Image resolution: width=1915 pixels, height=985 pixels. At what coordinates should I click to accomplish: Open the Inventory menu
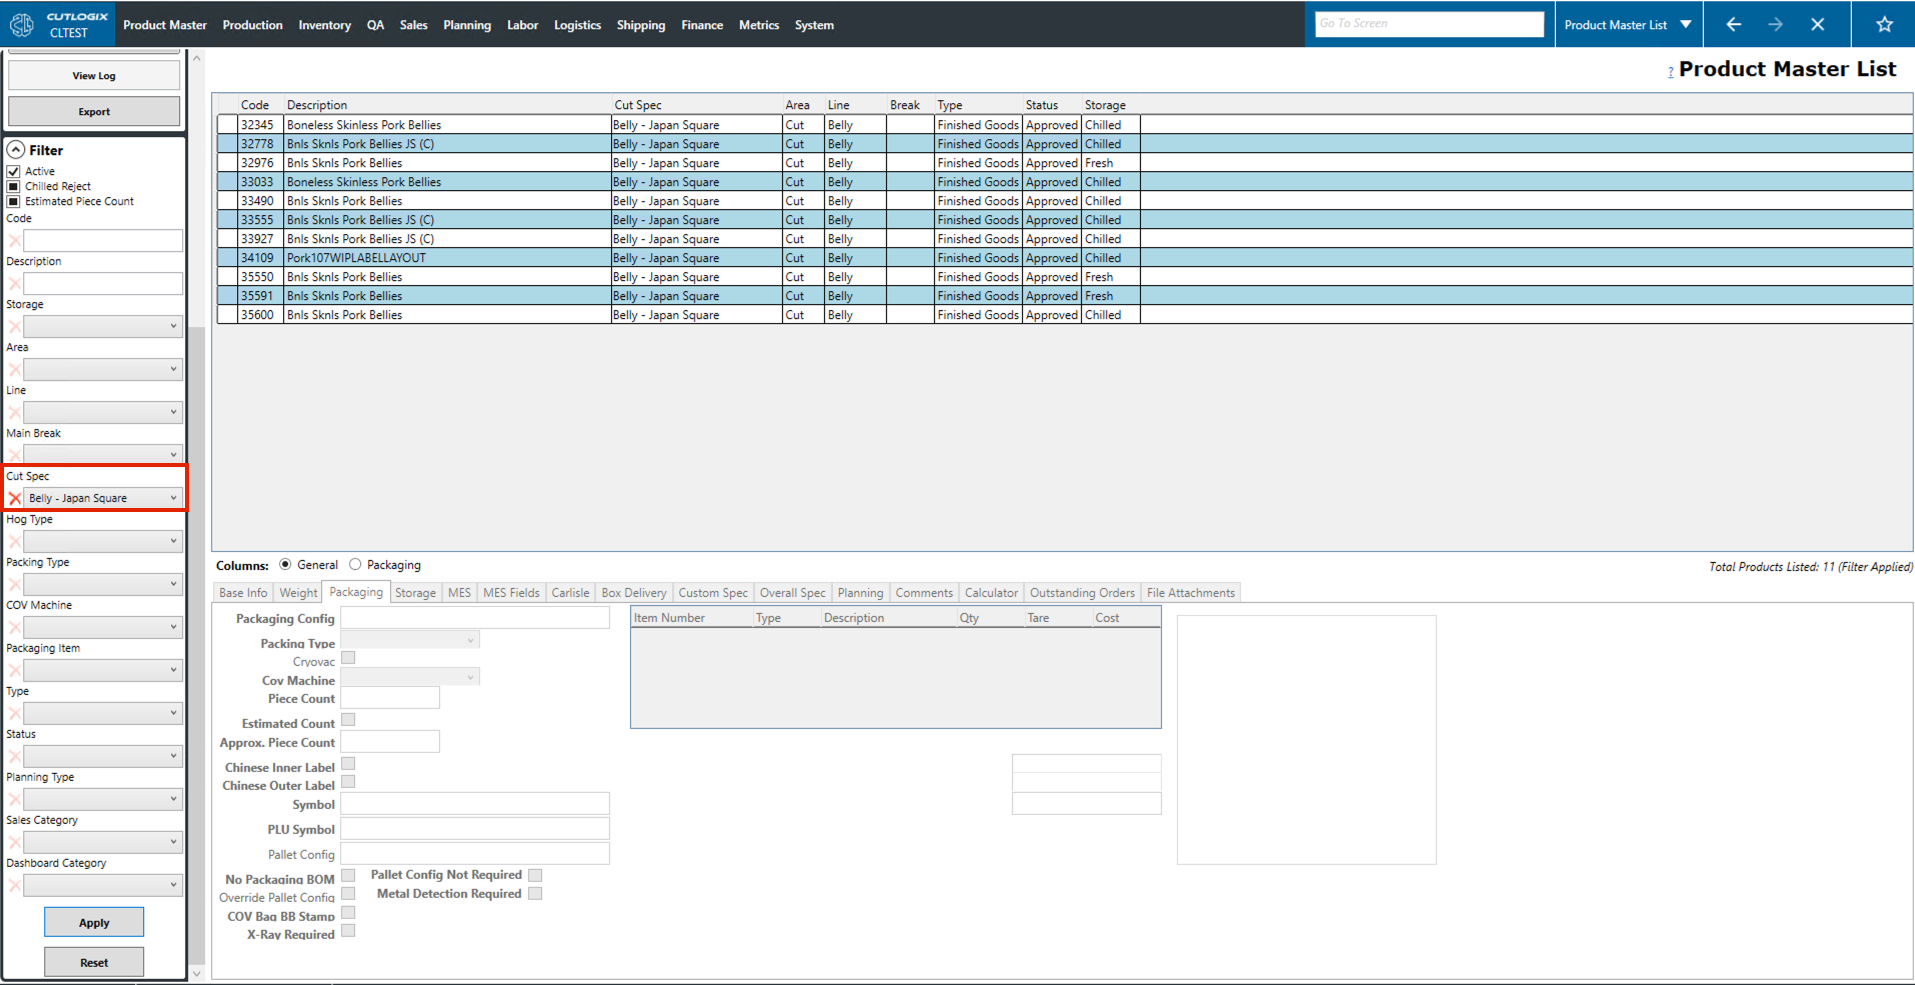coord(324,25)
